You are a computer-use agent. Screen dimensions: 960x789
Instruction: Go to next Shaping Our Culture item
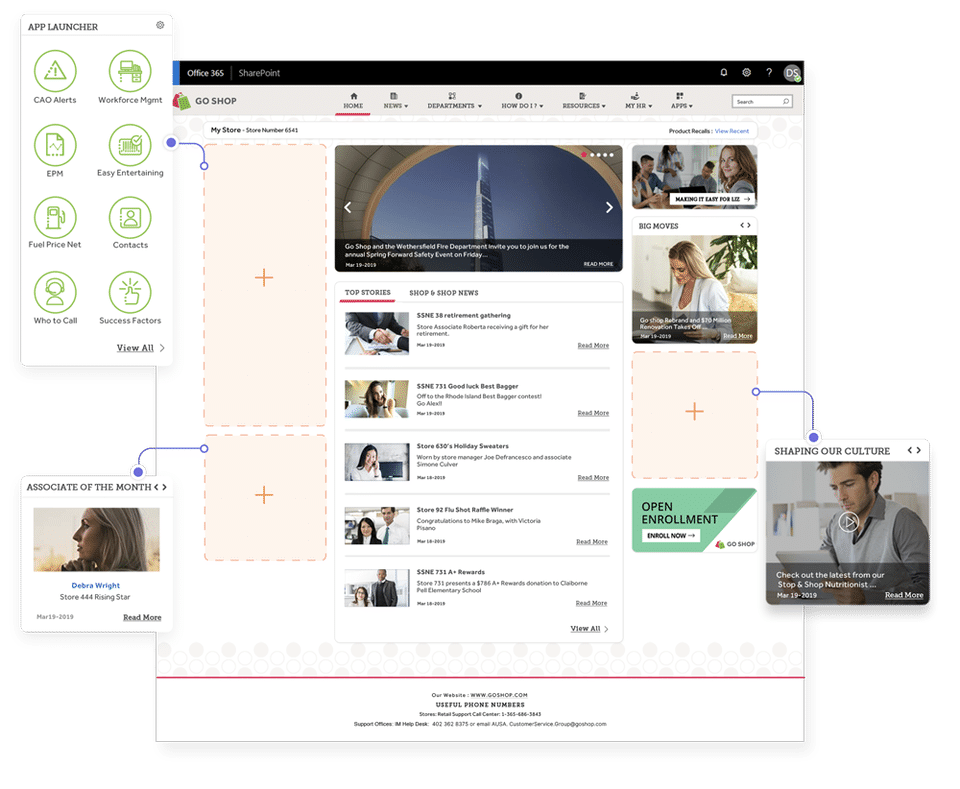918,451
